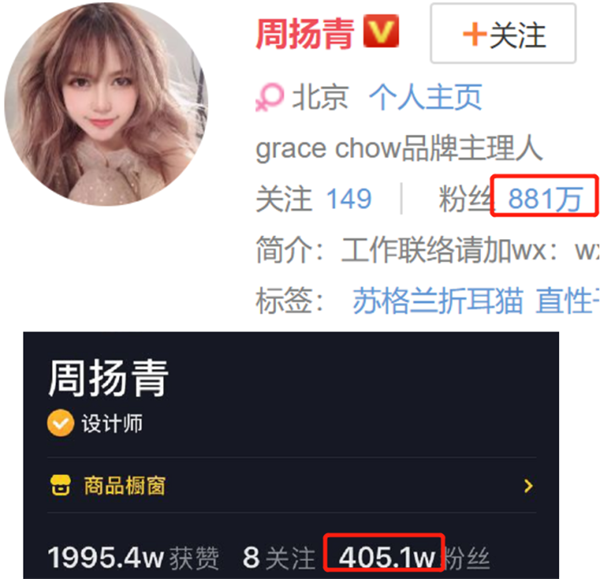Click the red V verification badge
This screenshot has height=579, width=600.
[381, 31]
